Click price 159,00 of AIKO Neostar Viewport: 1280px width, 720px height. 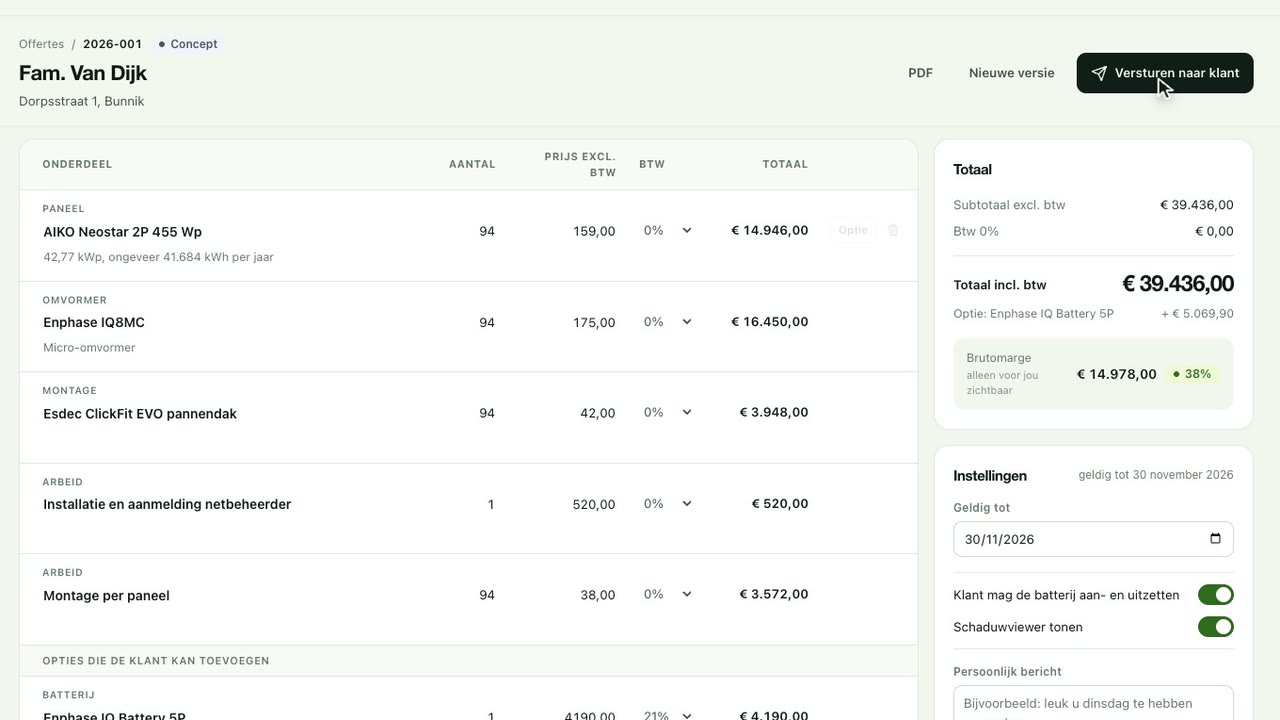(x=594, y=231)
